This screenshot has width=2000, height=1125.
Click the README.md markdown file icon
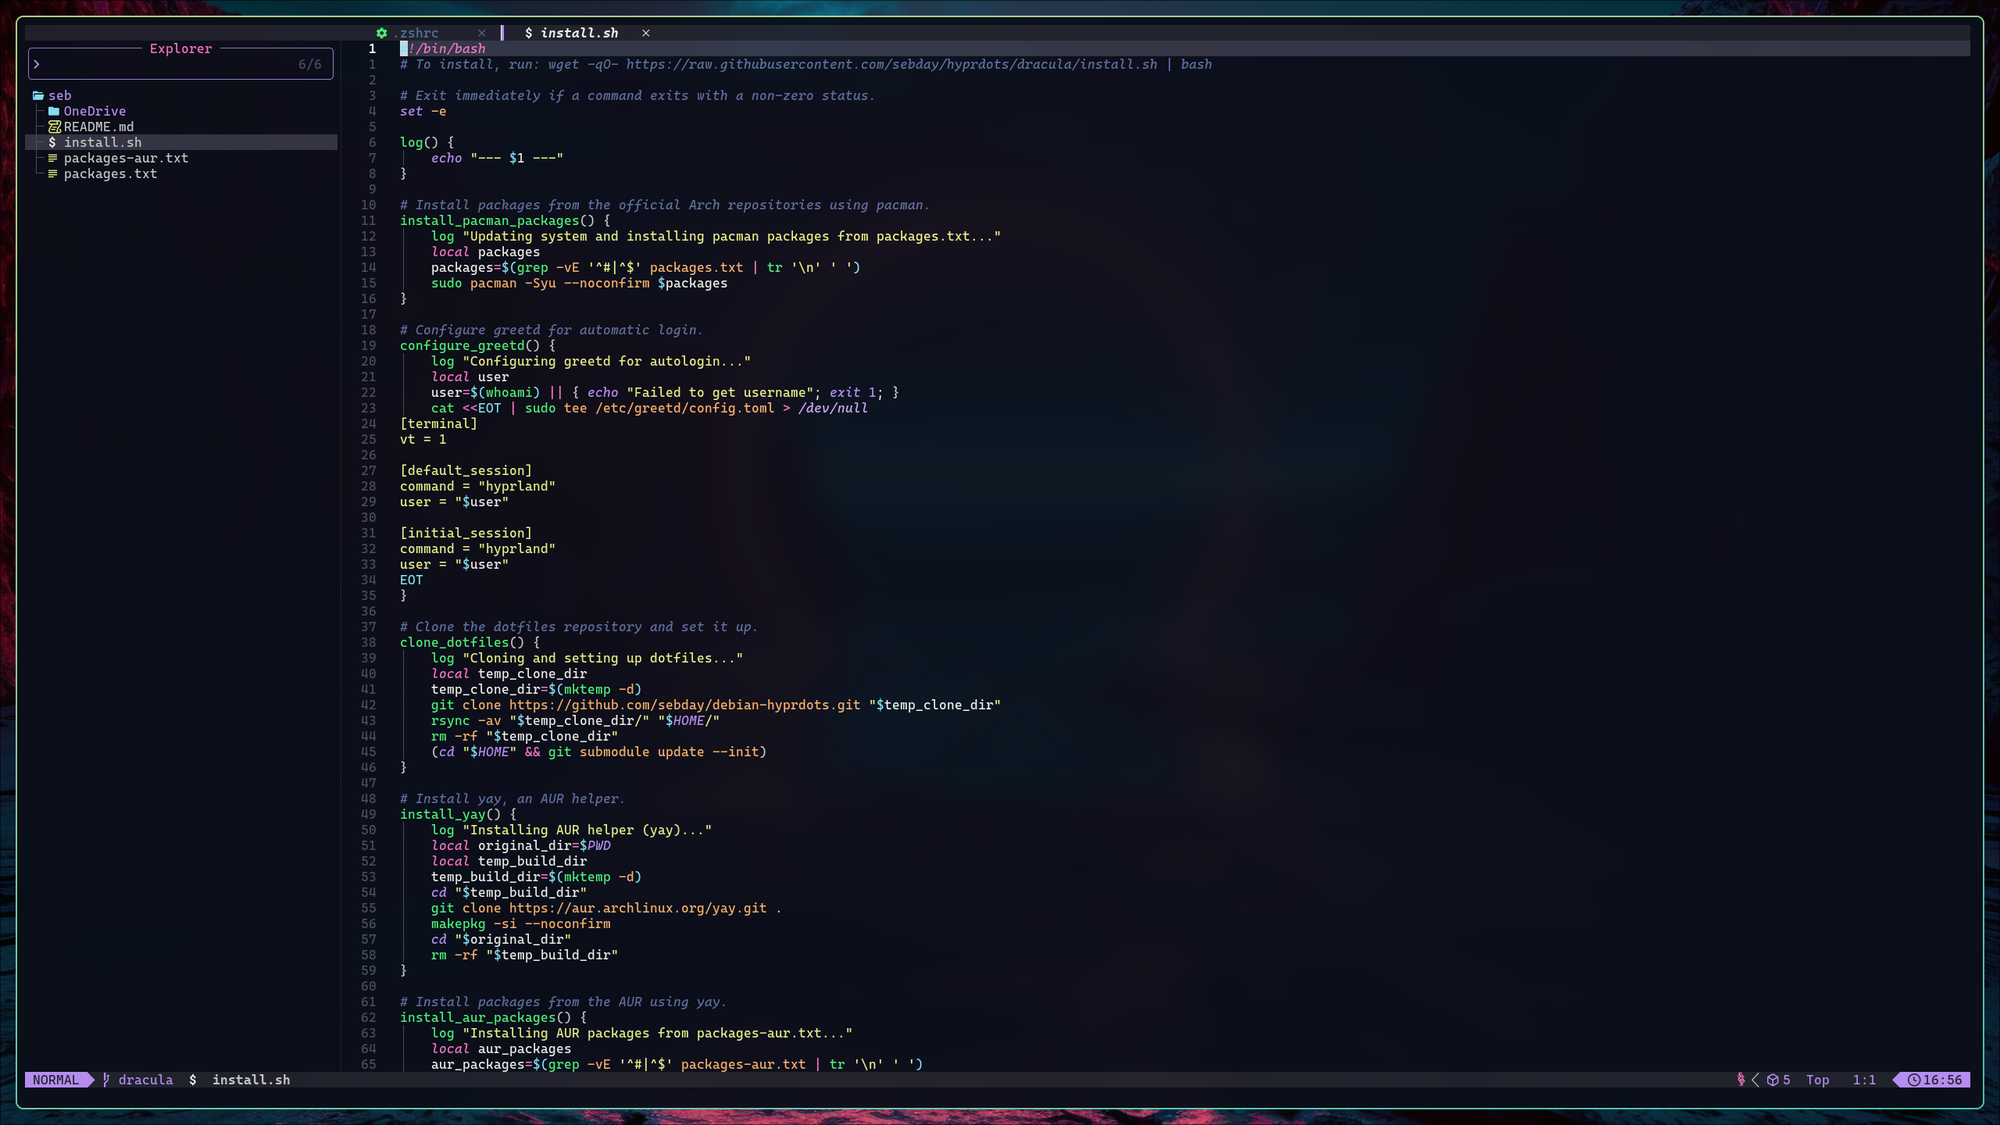[x=54, y=127]
